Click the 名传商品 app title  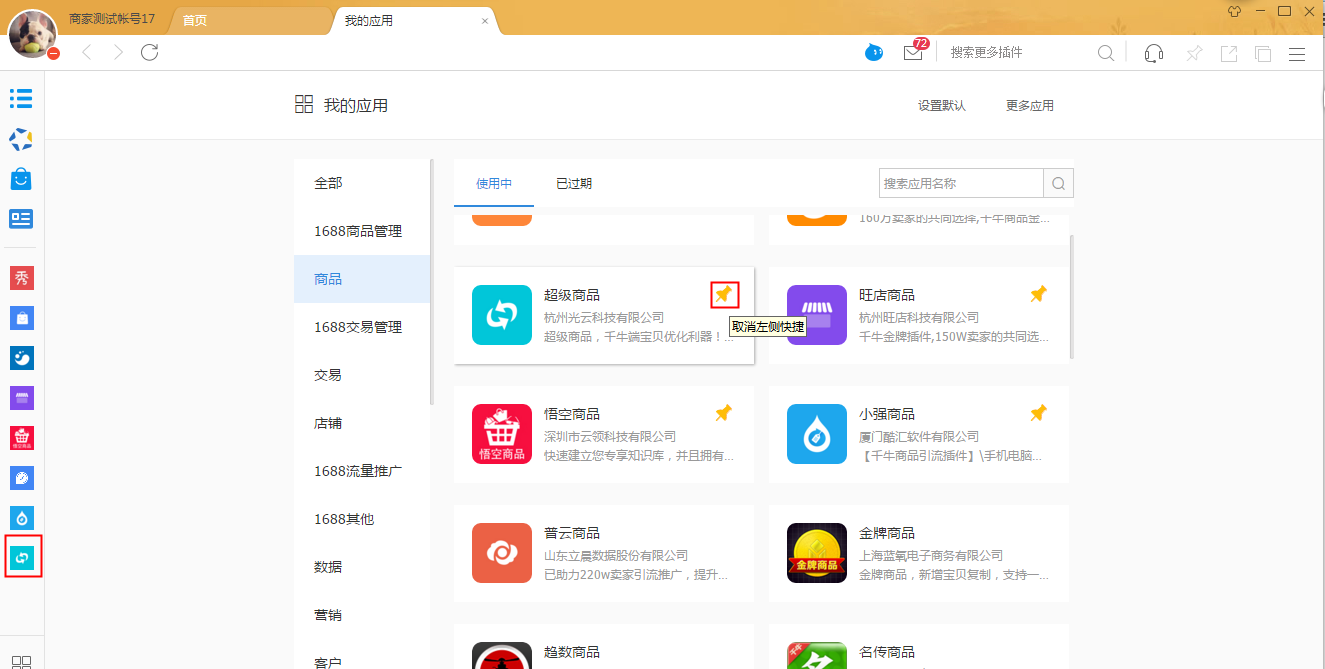pyautogui.click(x=887, y=652)
